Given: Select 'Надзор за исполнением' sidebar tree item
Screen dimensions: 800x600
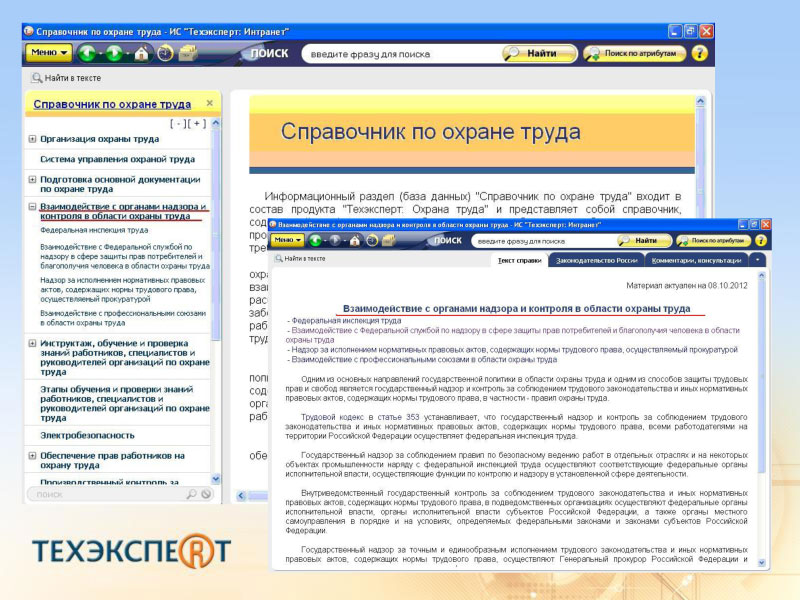Looking at the screenshot, I should point(122,289).
